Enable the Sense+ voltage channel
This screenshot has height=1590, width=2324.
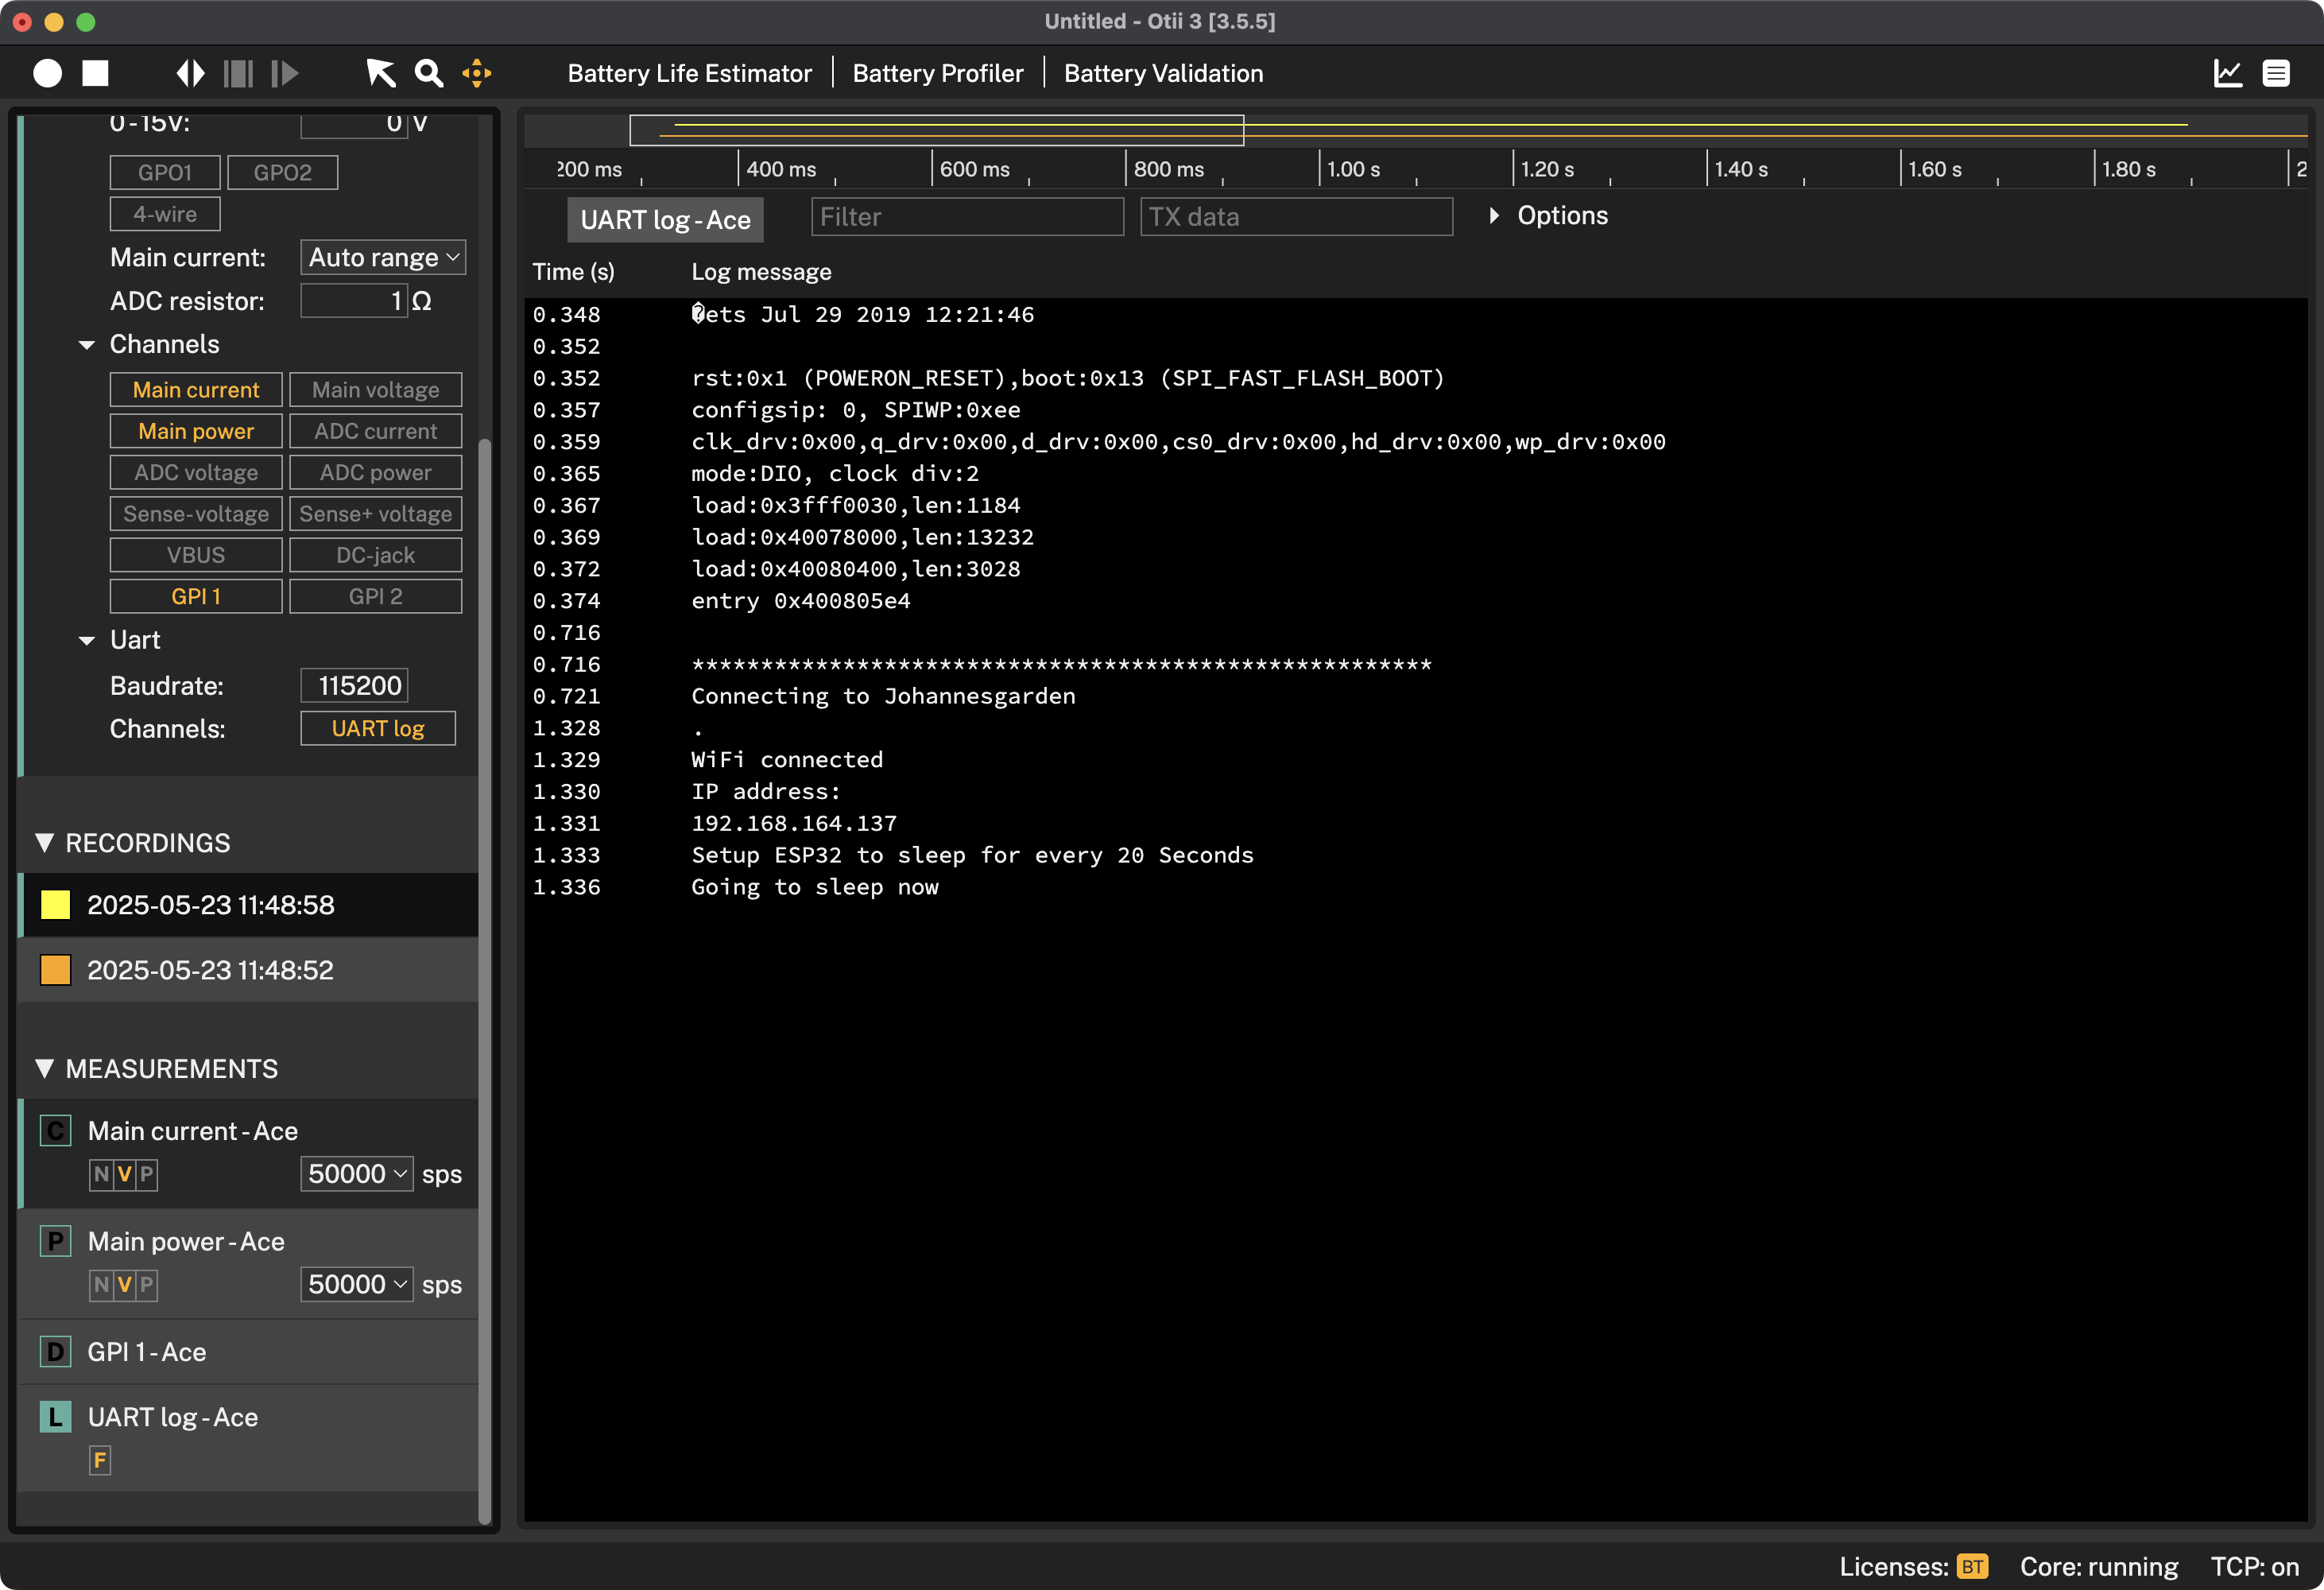click(376, 514)
